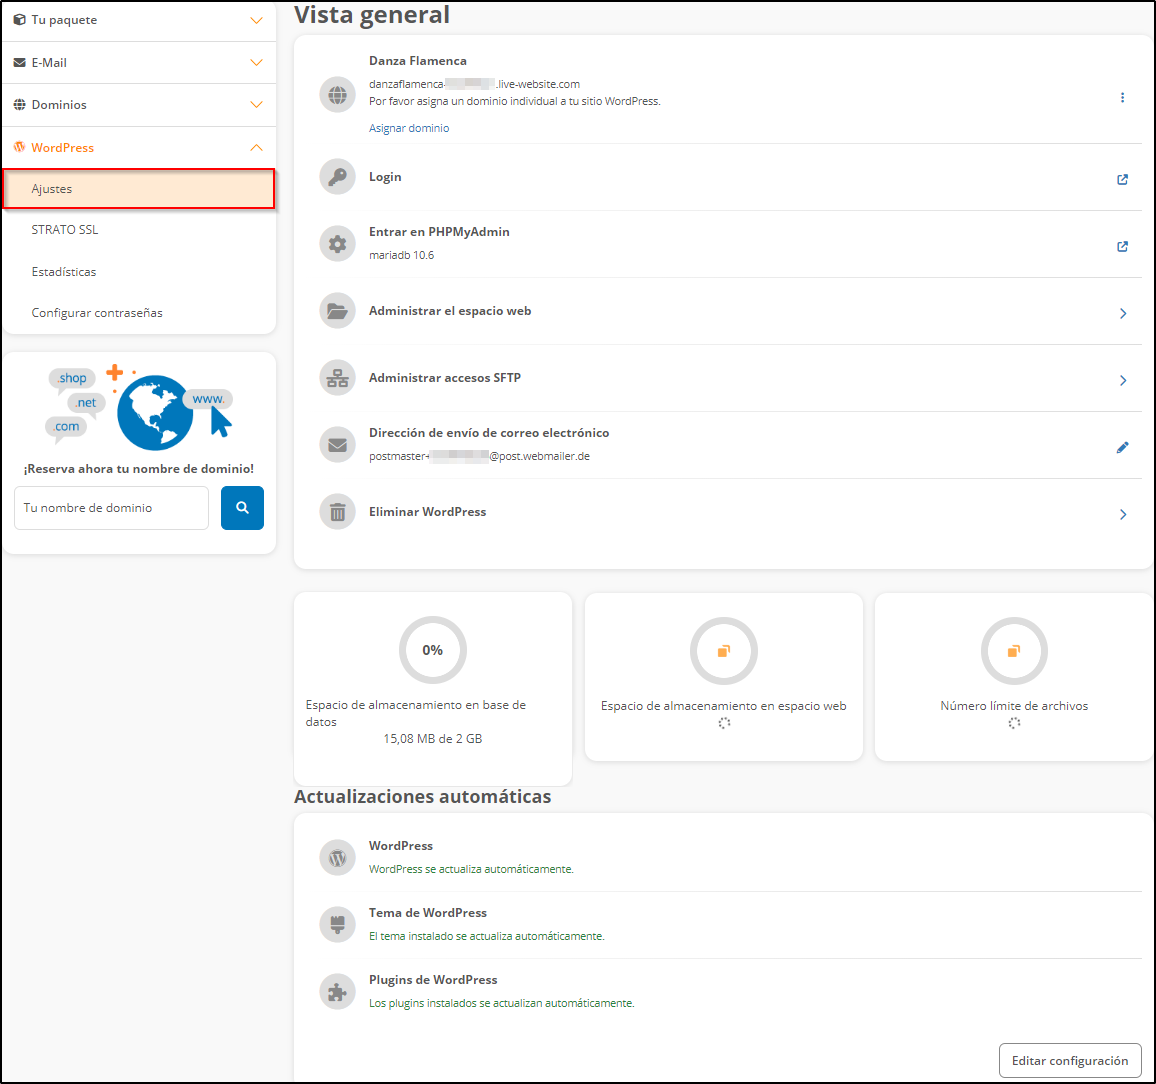Click the Tu nombre de dominio field
Screen dimensions: 1156x1084
111,508
